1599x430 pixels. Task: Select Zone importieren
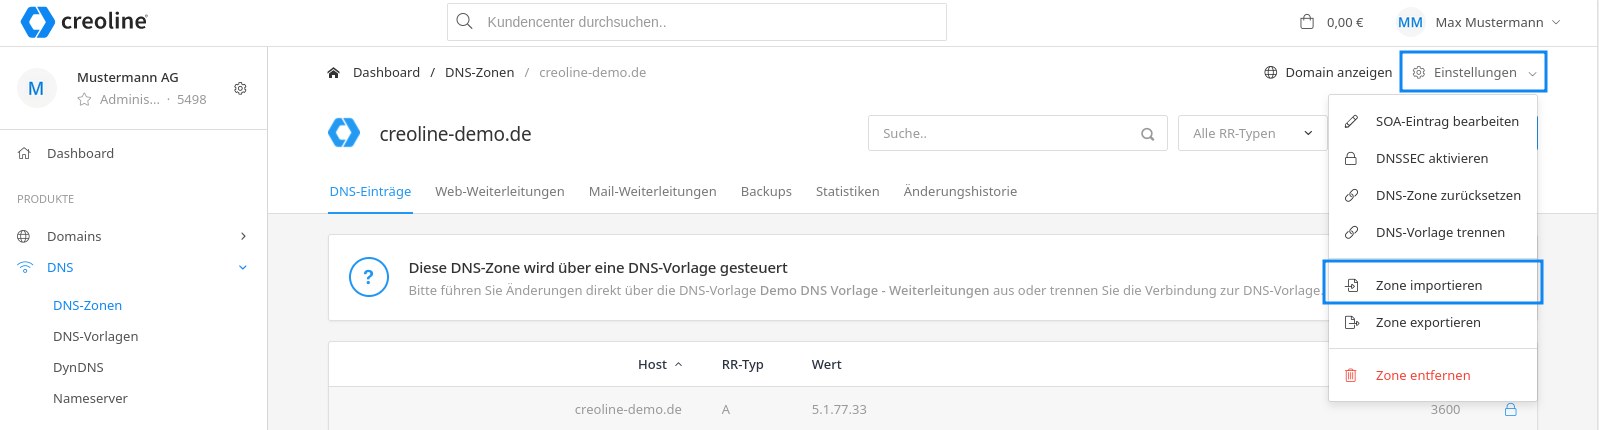pos(1433,285)
